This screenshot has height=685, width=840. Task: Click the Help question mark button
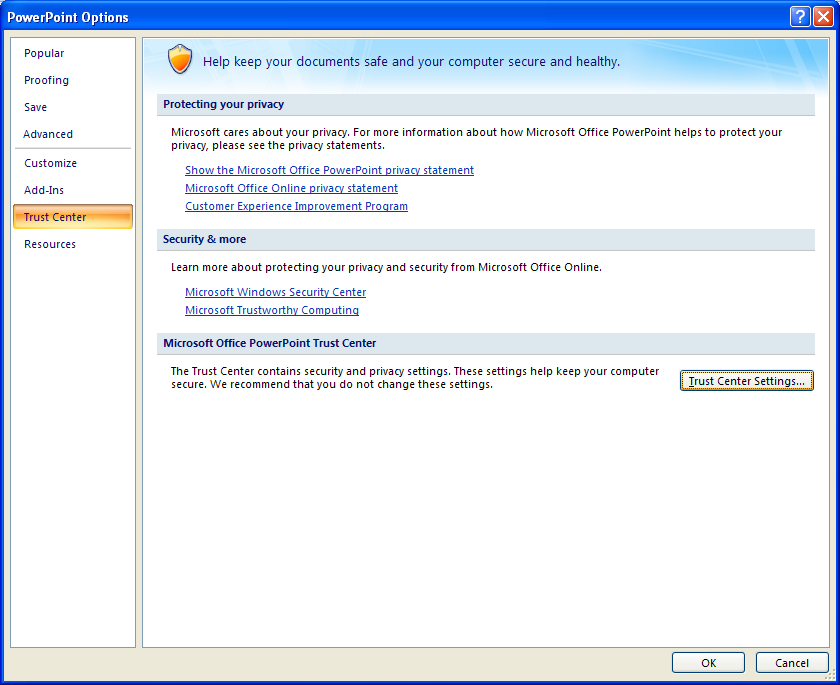tap(800, 17)
